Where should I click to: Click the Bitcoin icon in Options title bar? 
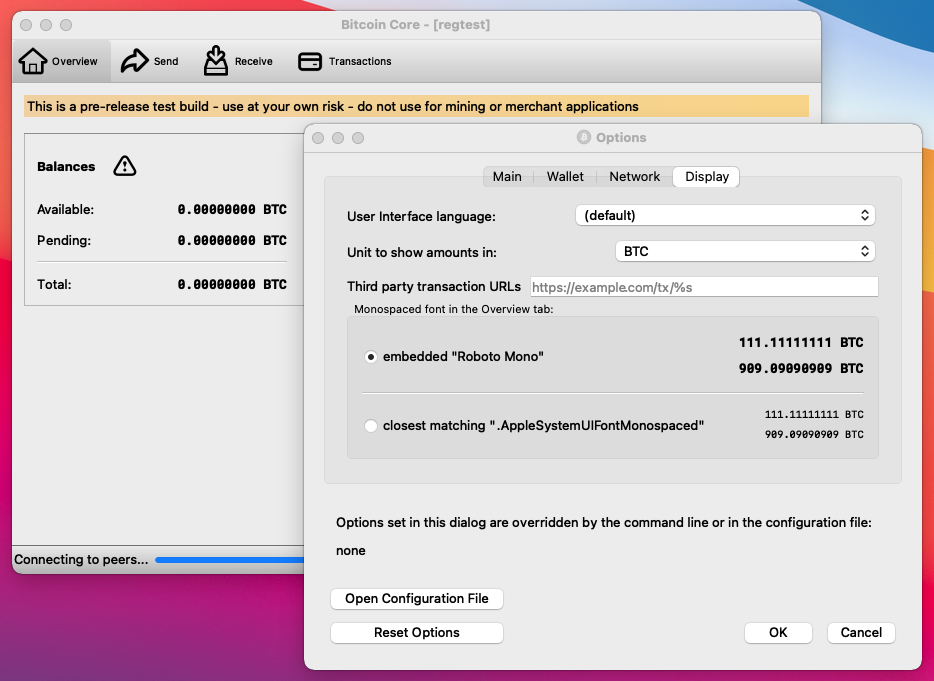point(584,137)
